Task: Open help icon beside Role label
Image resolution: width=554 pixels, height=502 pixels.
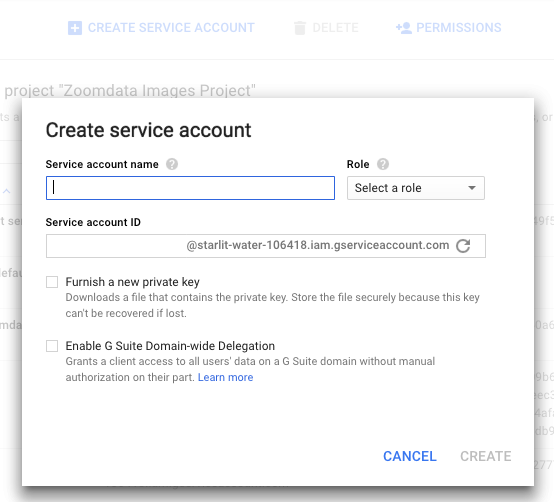Action: pos(383,164)
